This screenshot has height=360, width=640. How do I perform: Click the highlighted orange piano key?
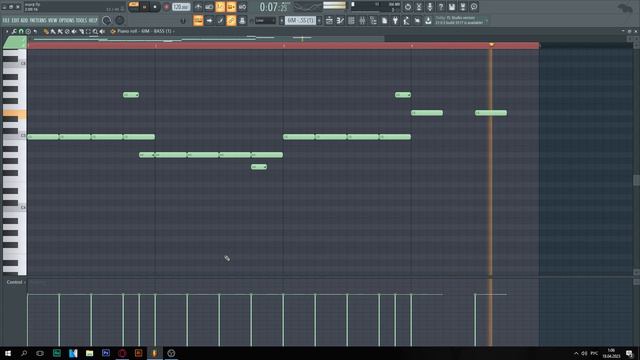point(14,113)
